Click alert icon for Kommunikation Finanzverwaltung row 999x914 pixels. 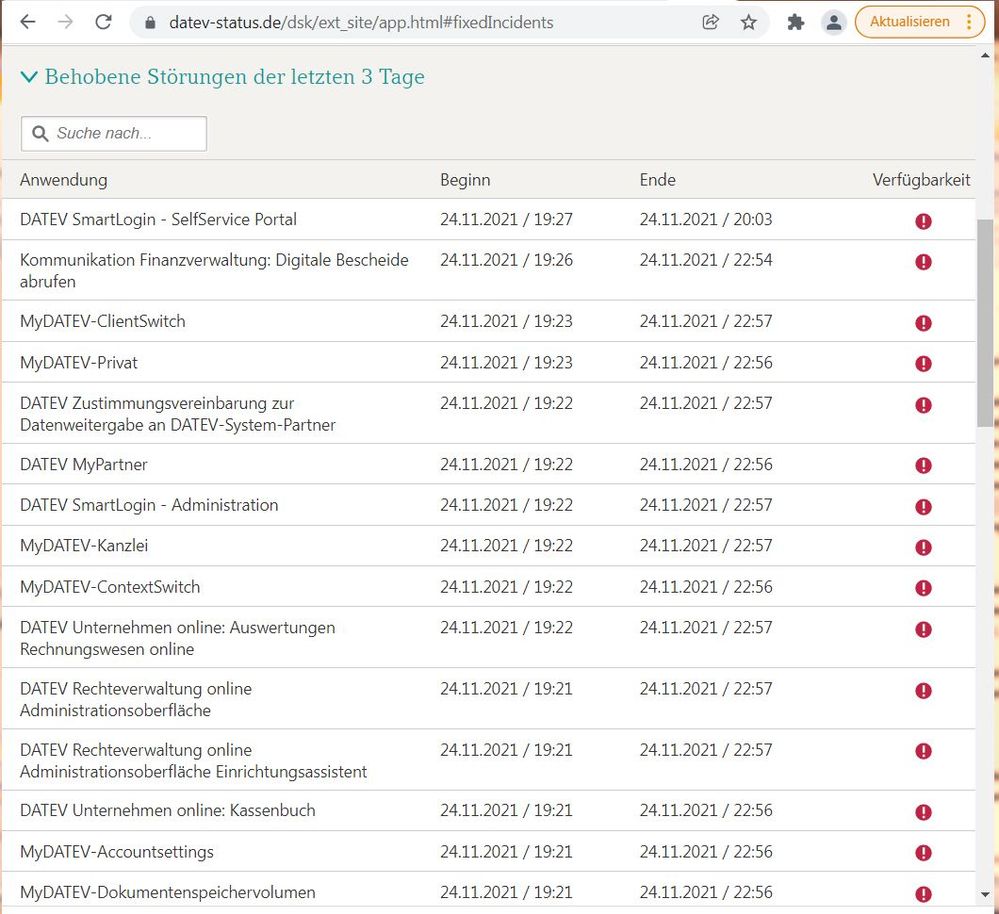[923, 262]
